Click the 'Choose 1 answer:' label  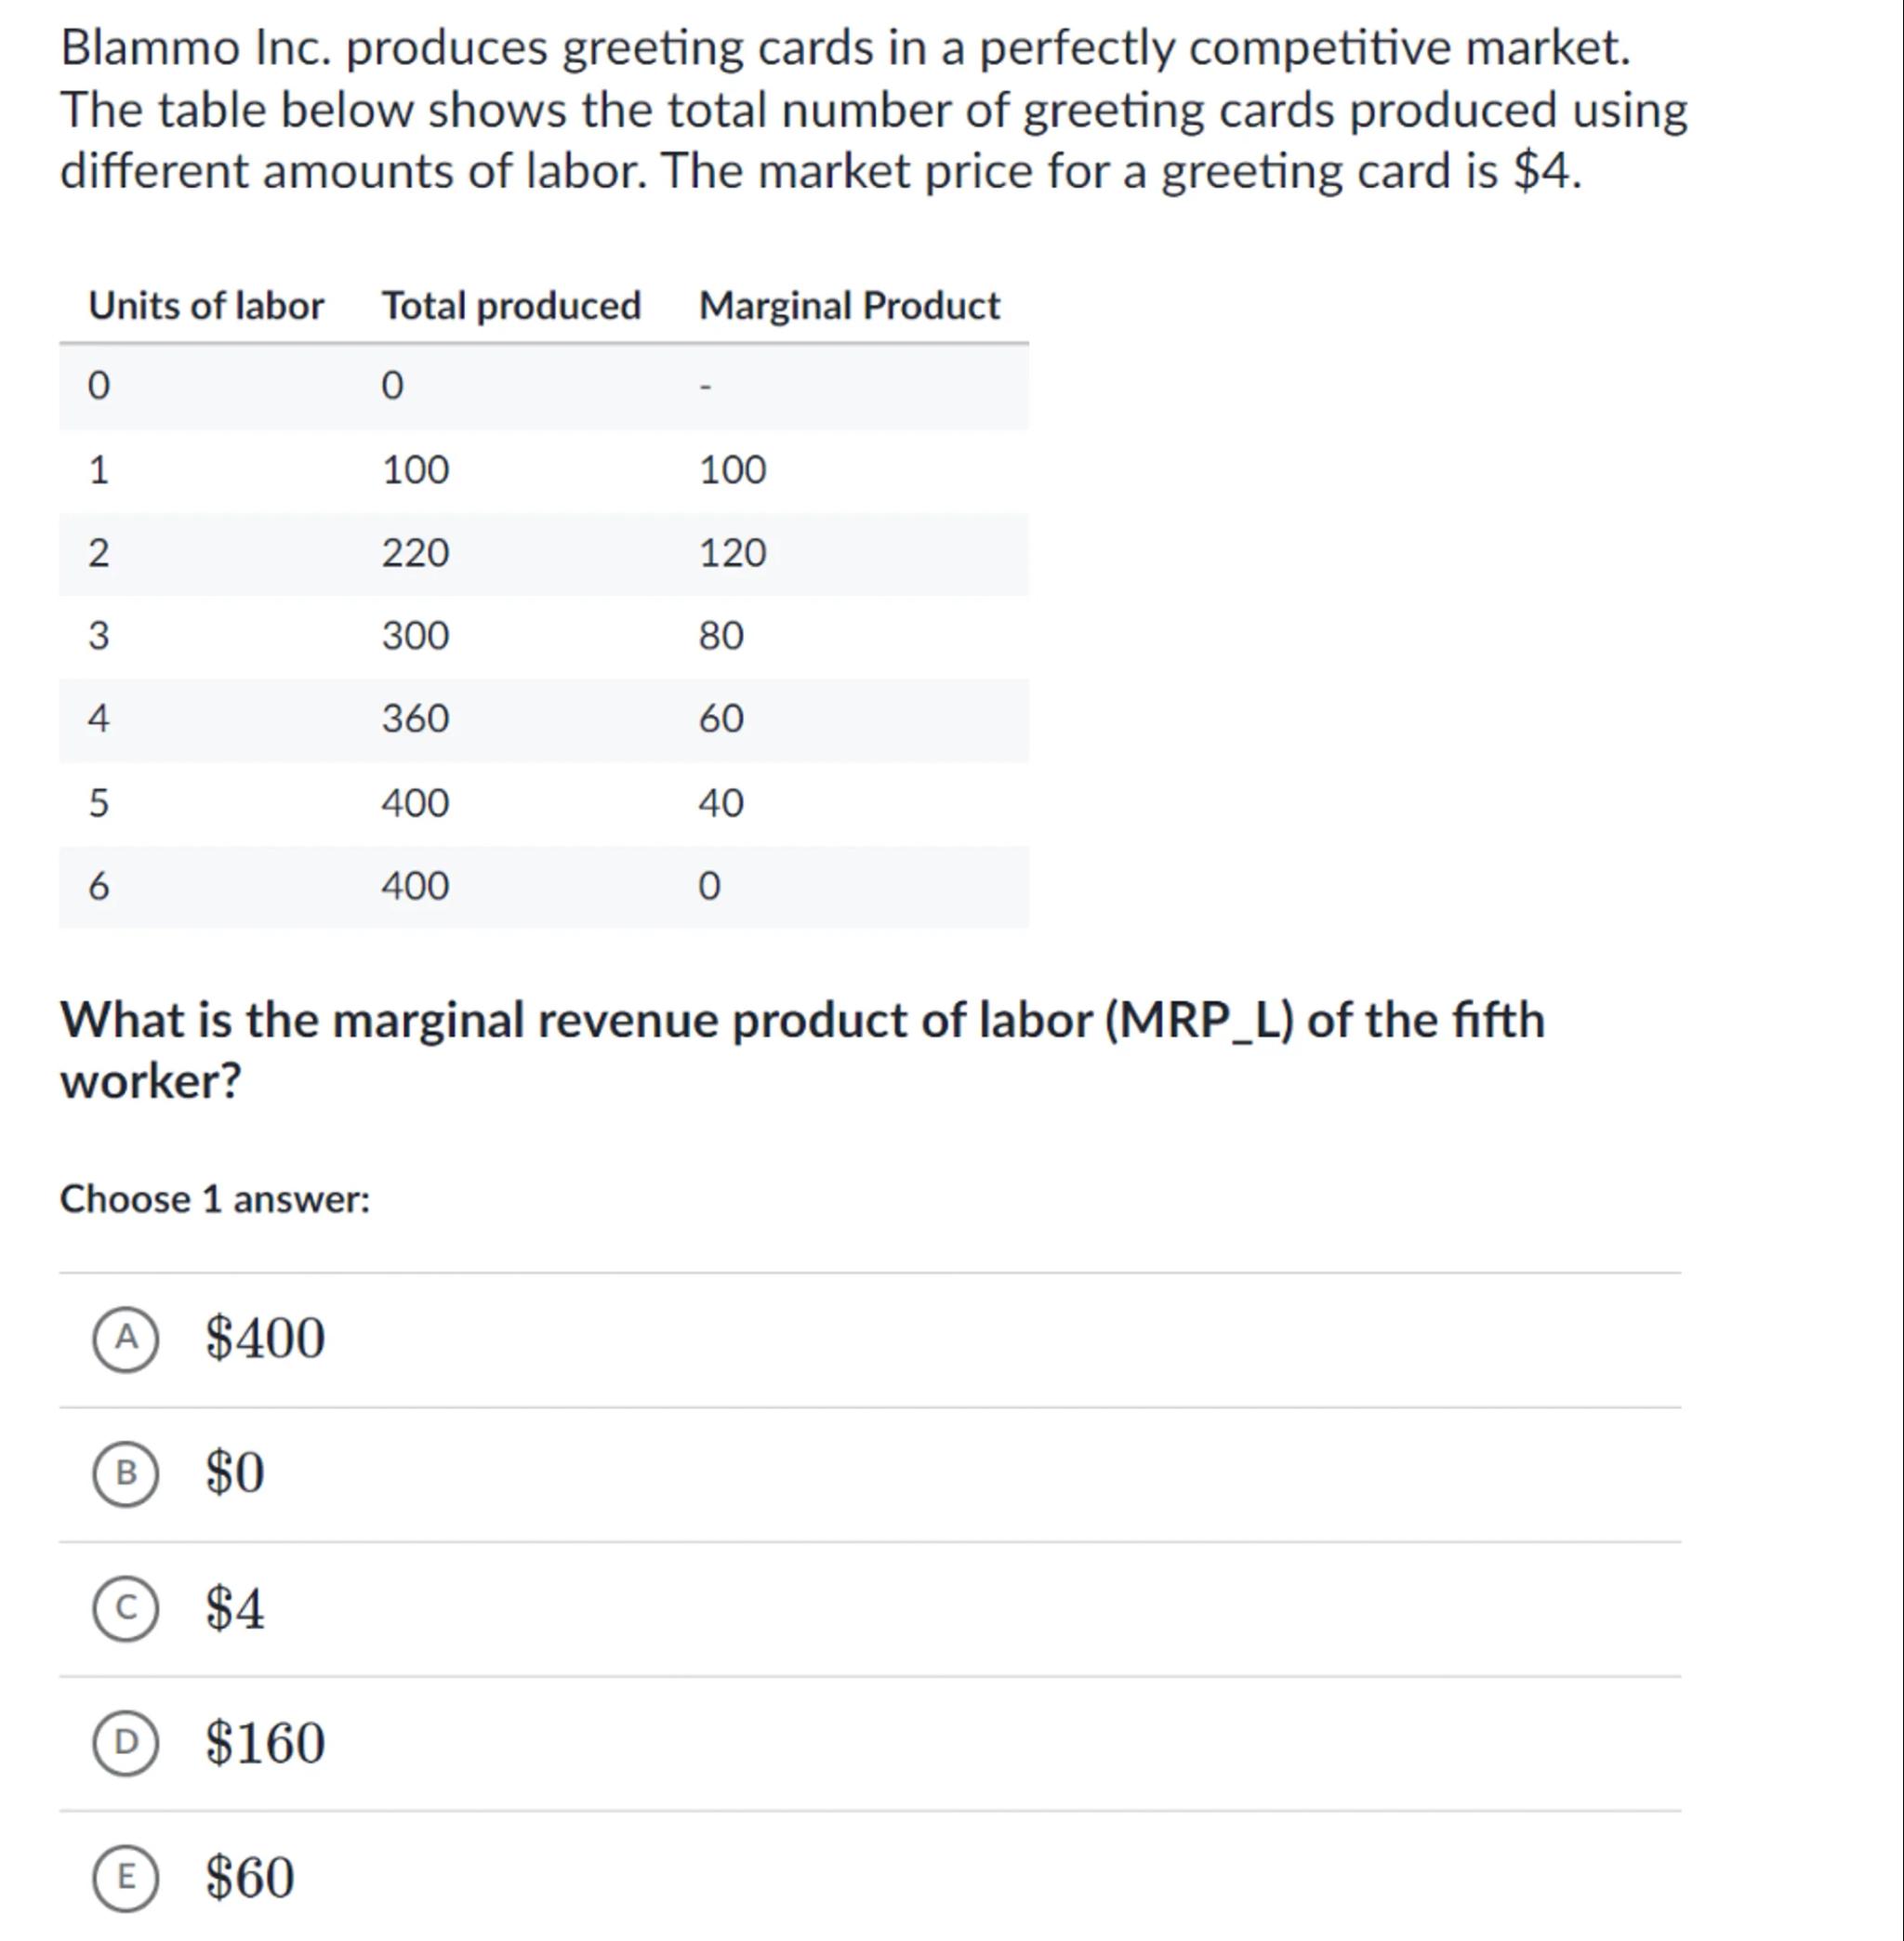(x=215, y=1199)
